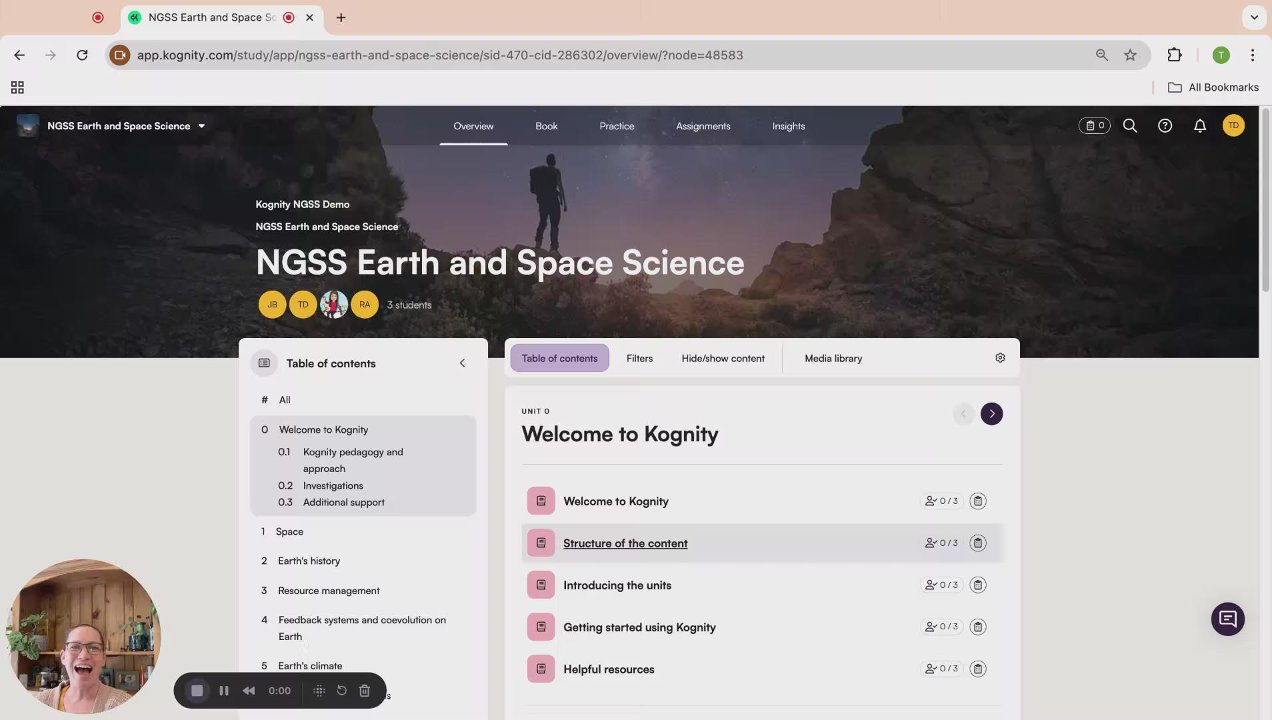Open the Structure of the content link
The width and height of the screenshot is (1272, 720).
pos(625,543)
